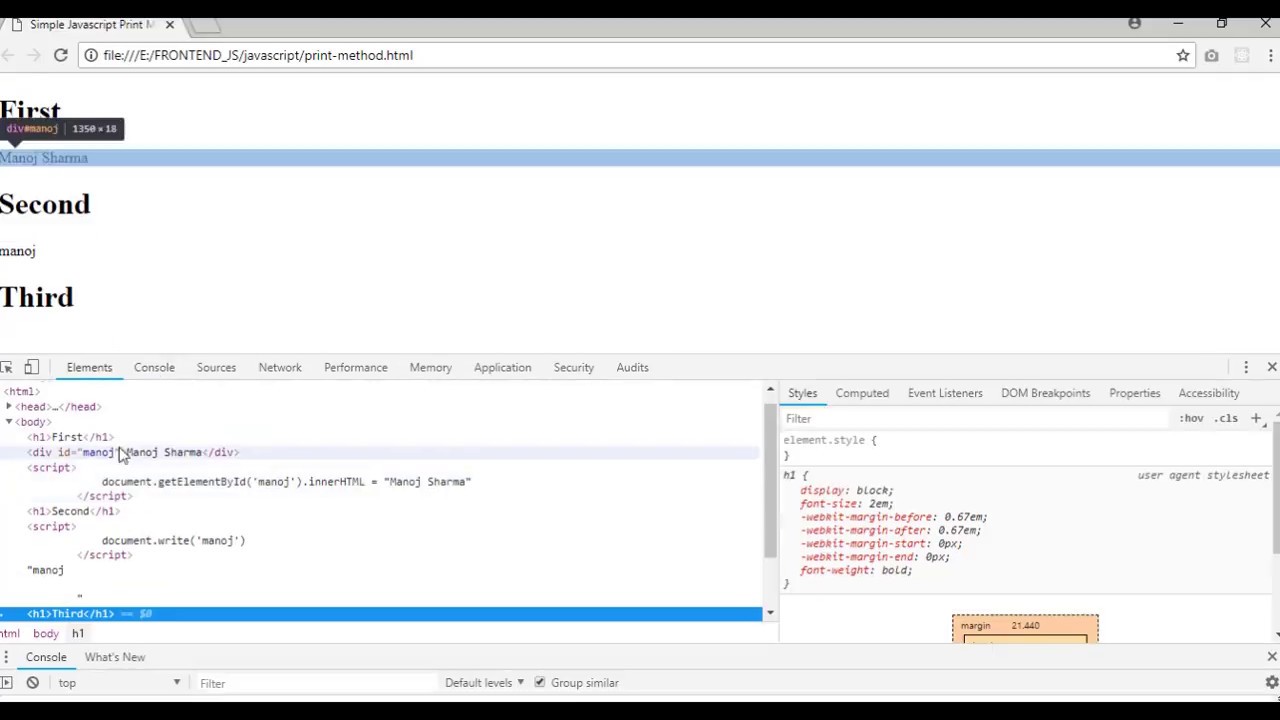Open the Memory tab
The height and width of the screenshot is (720, 1280).
(431, 367)
